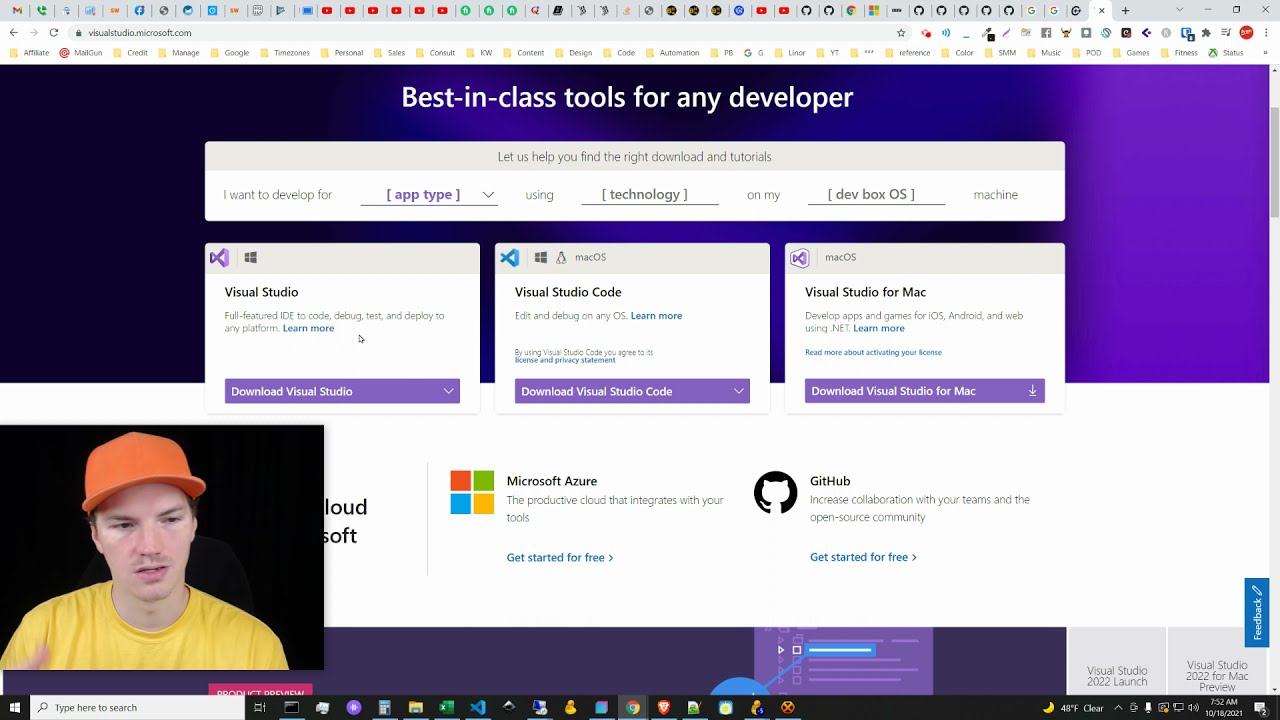Viewport: 1280px width, 720px height.
Task: Open Brave browser from the taskbar
Action: pyautogui.click(x=664, y=708)
